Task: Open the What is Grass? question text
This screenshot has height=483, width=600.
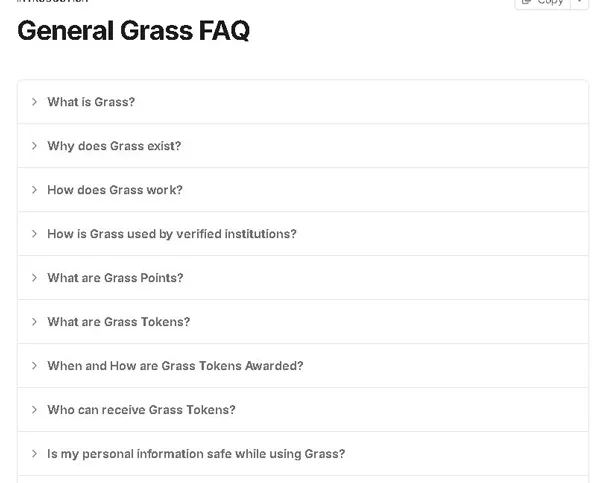Action: (x=91, y=102)
